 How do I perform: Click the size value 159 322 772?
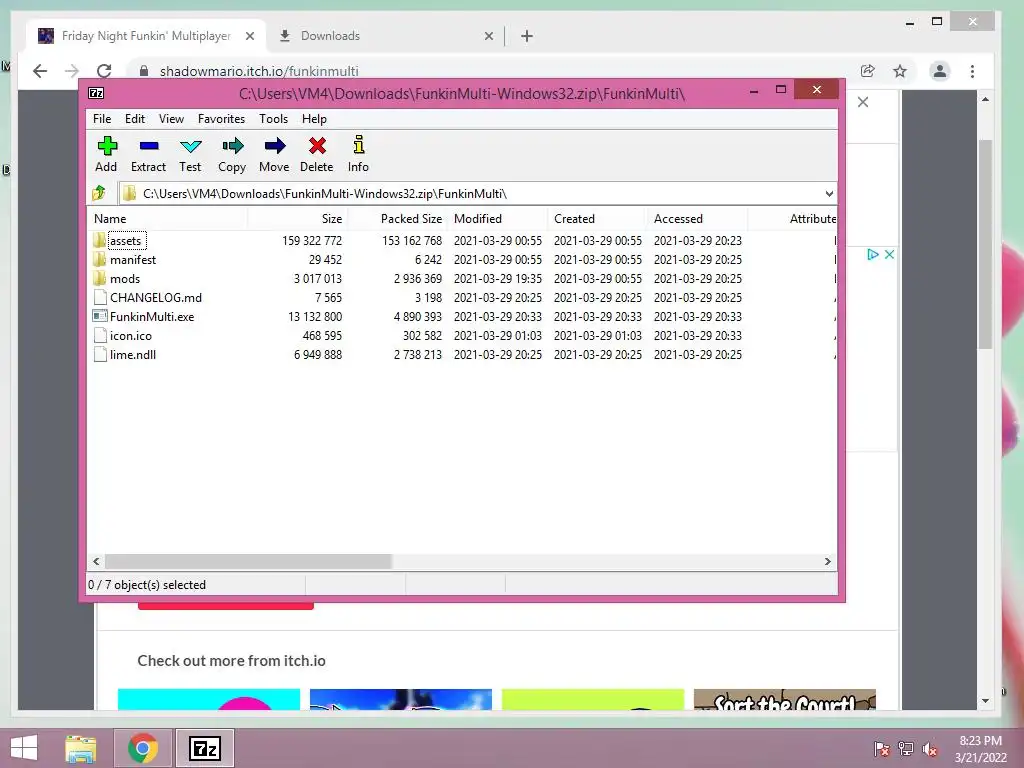(x=312, y=241)
